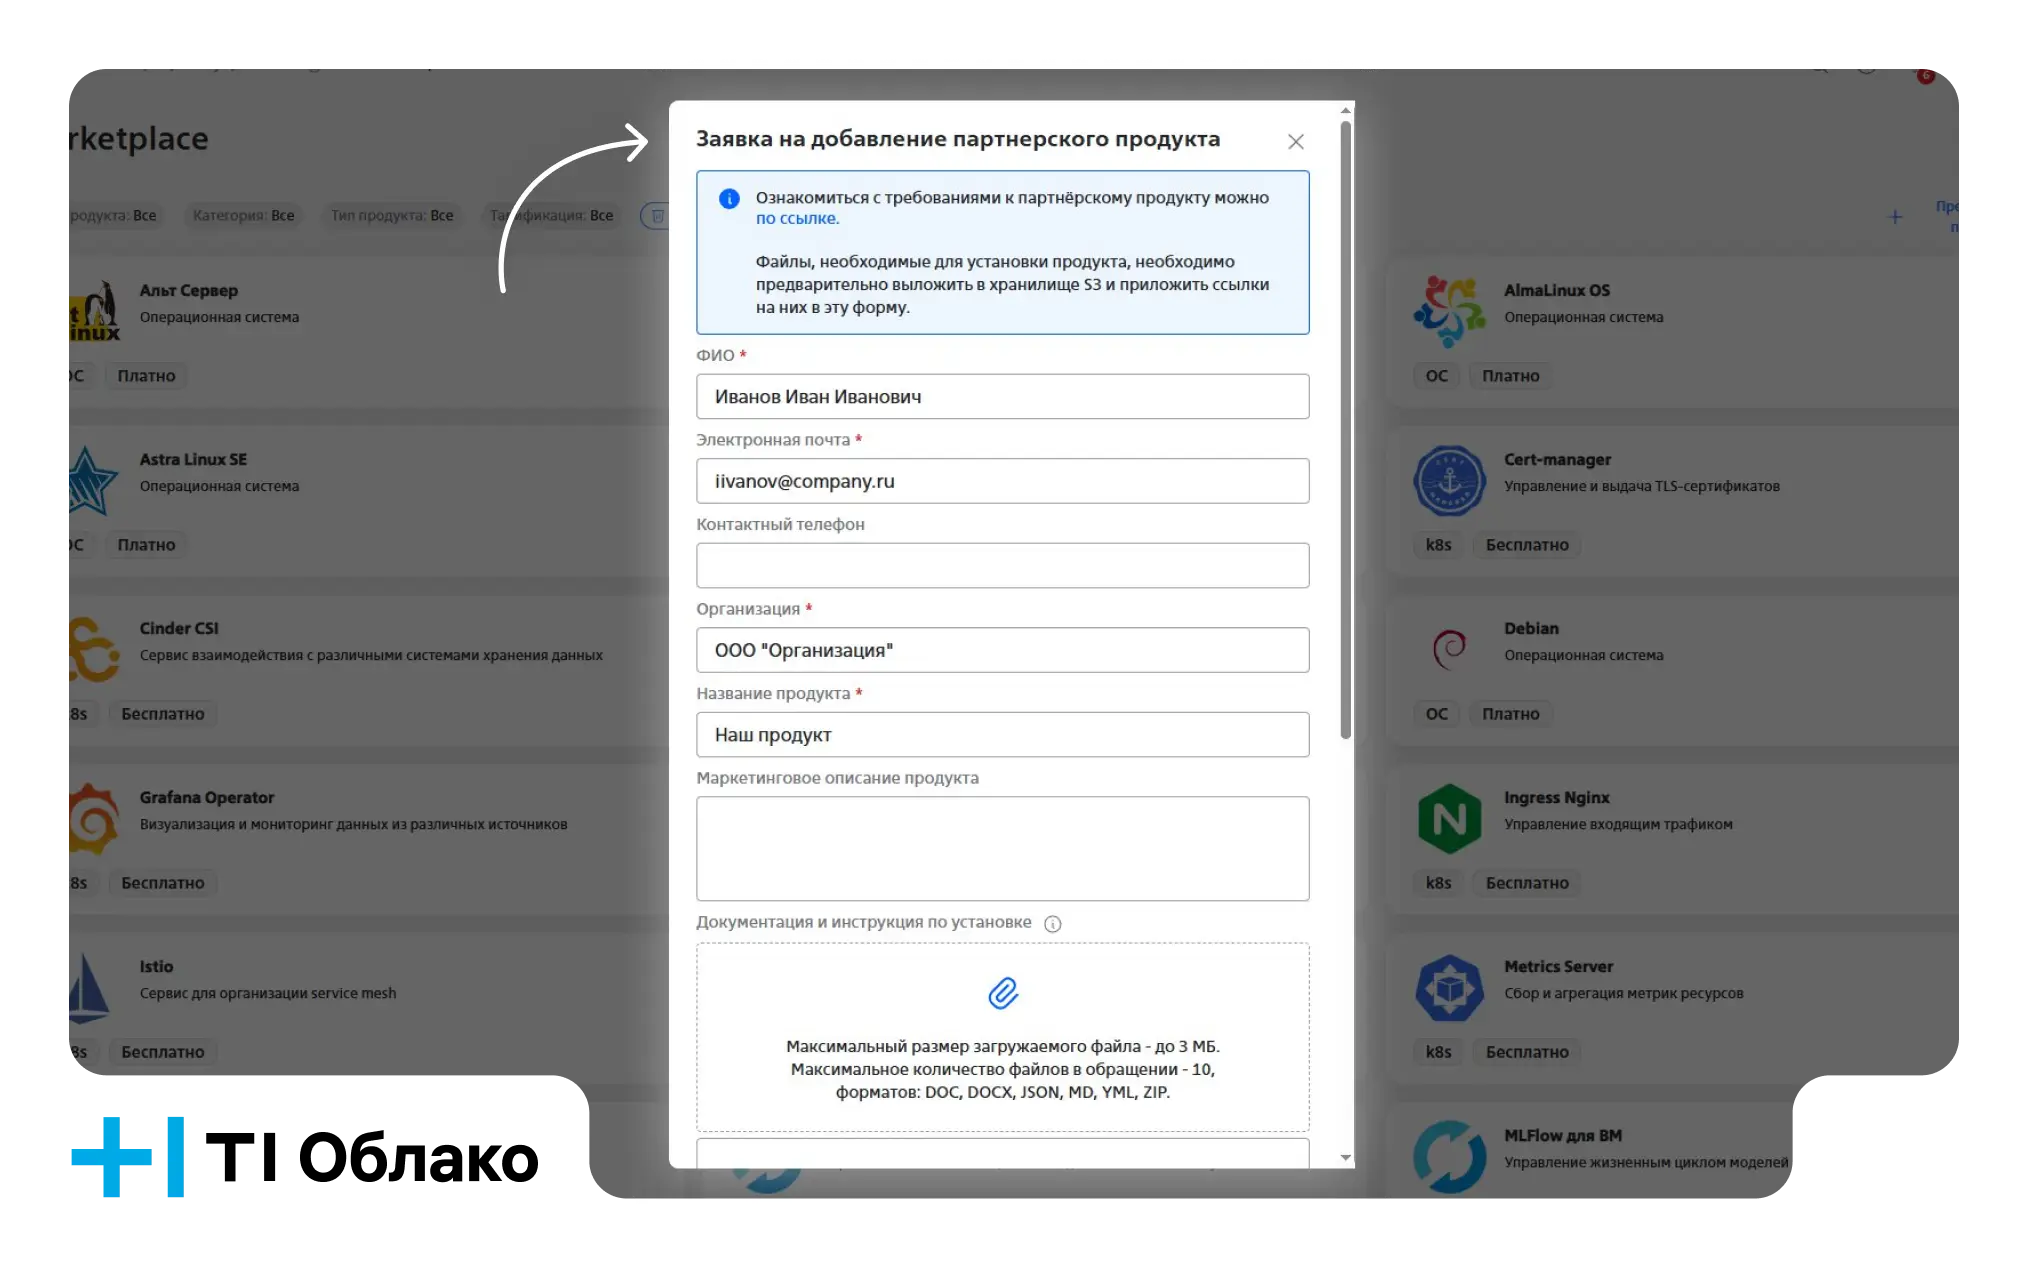Open the Ingress Nginx product title
2028x1268 pixels.
(x=1557, y=798)
